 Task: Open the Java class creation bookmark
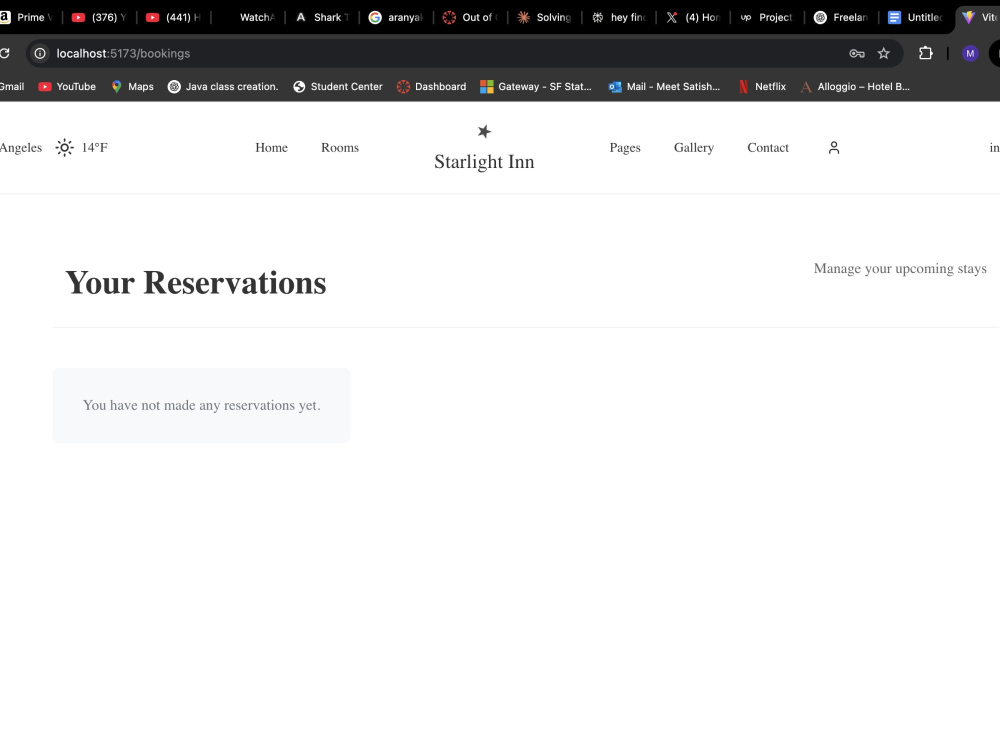223,87
